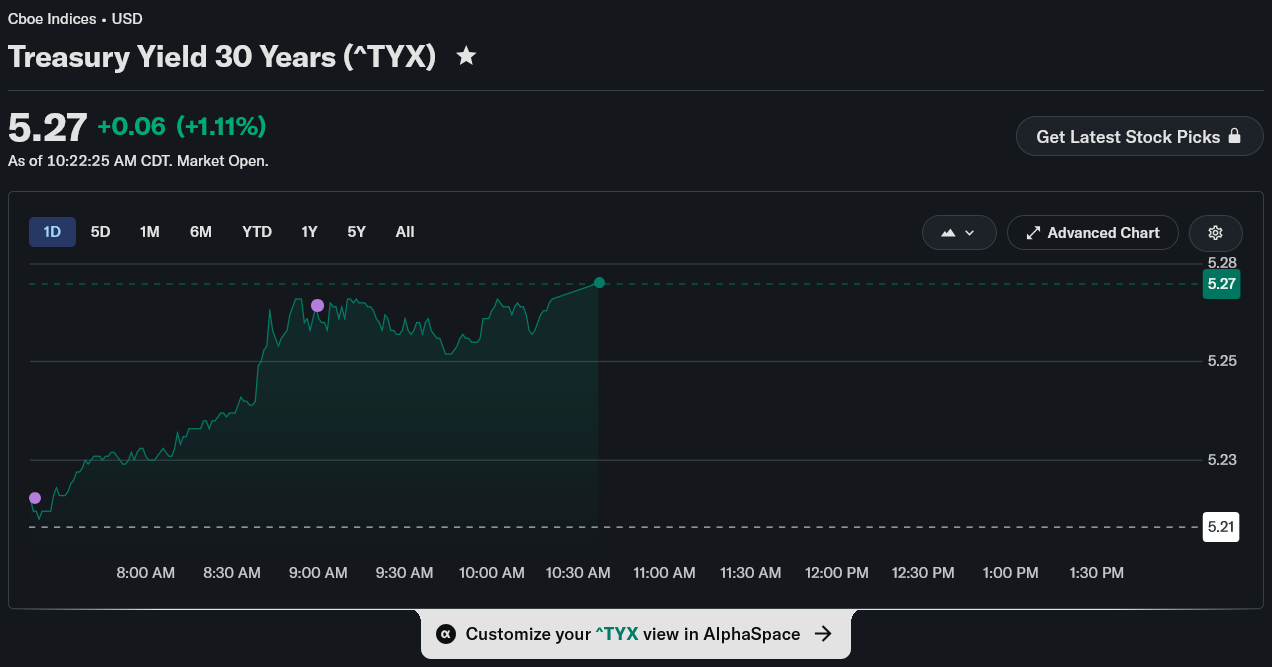Show All historical data range
The image size is (1272, 667).
click(x=405, y=232)
